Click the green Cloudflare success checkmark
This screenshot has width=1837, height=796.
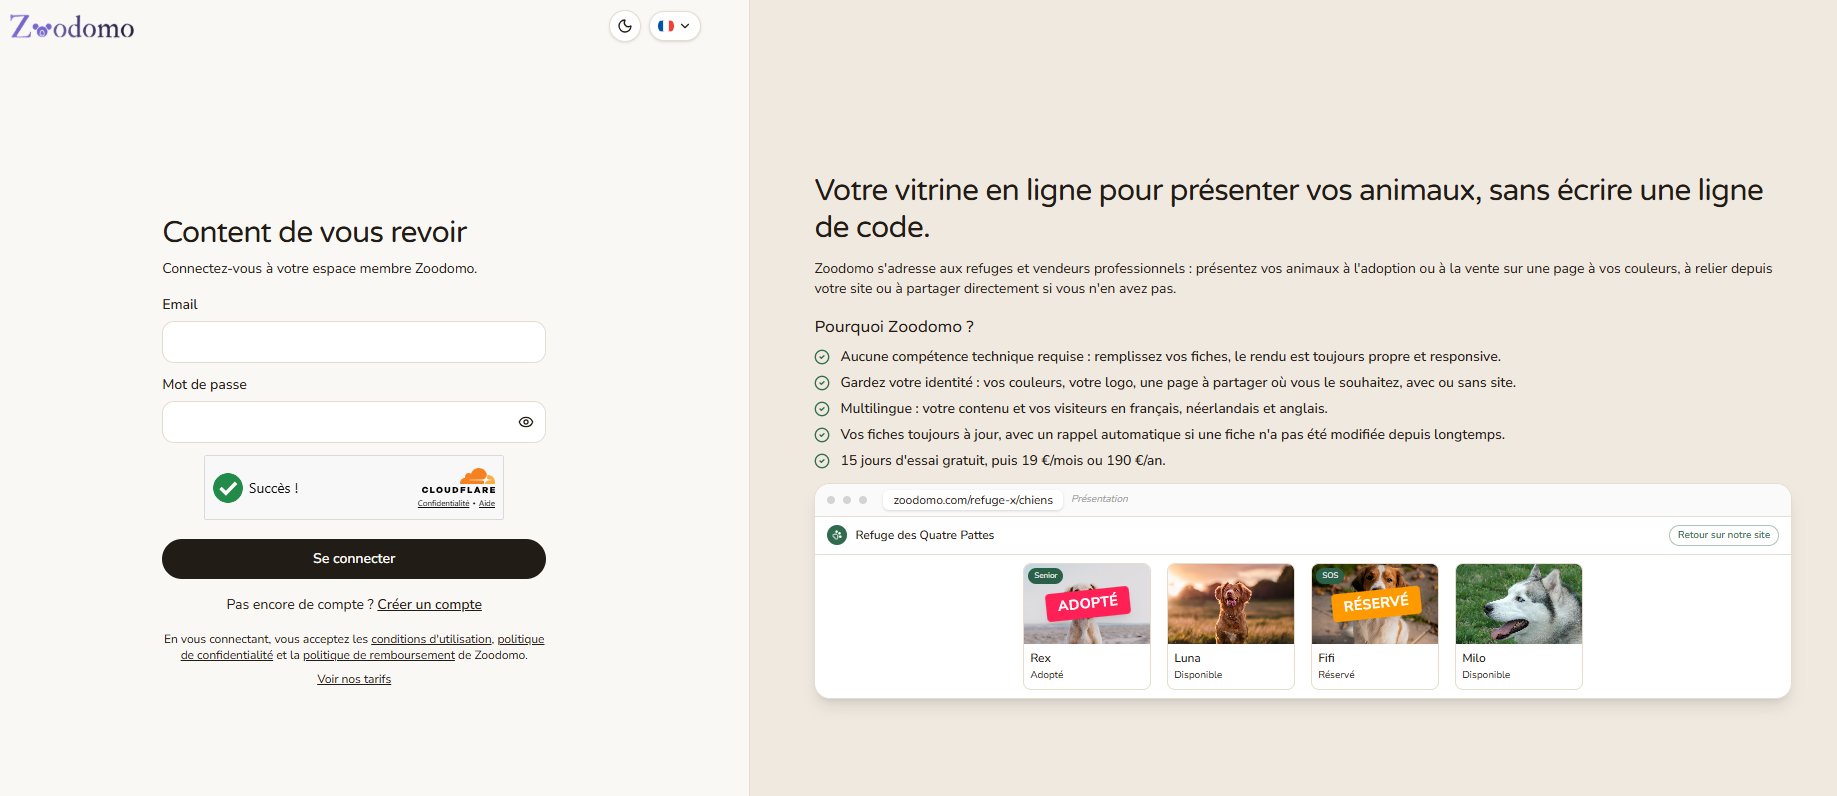click(x=228, y=488)
